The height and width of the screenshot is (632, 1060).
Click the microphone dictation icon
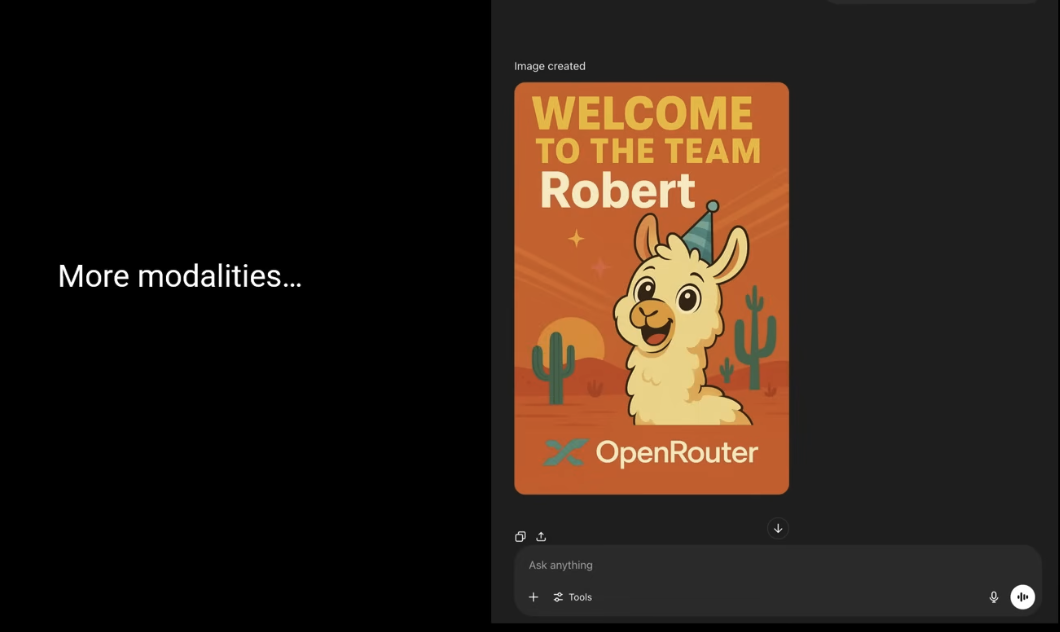[994, 597]
